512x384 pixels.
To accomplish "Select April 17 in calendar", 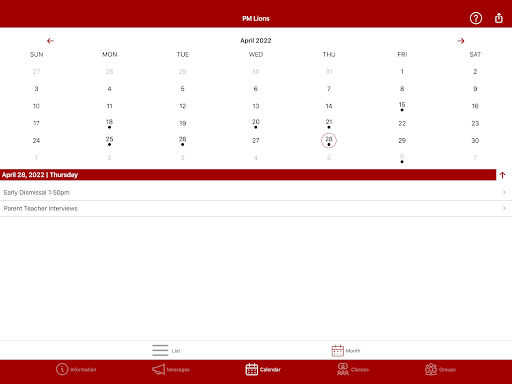I will coord(36,123).
